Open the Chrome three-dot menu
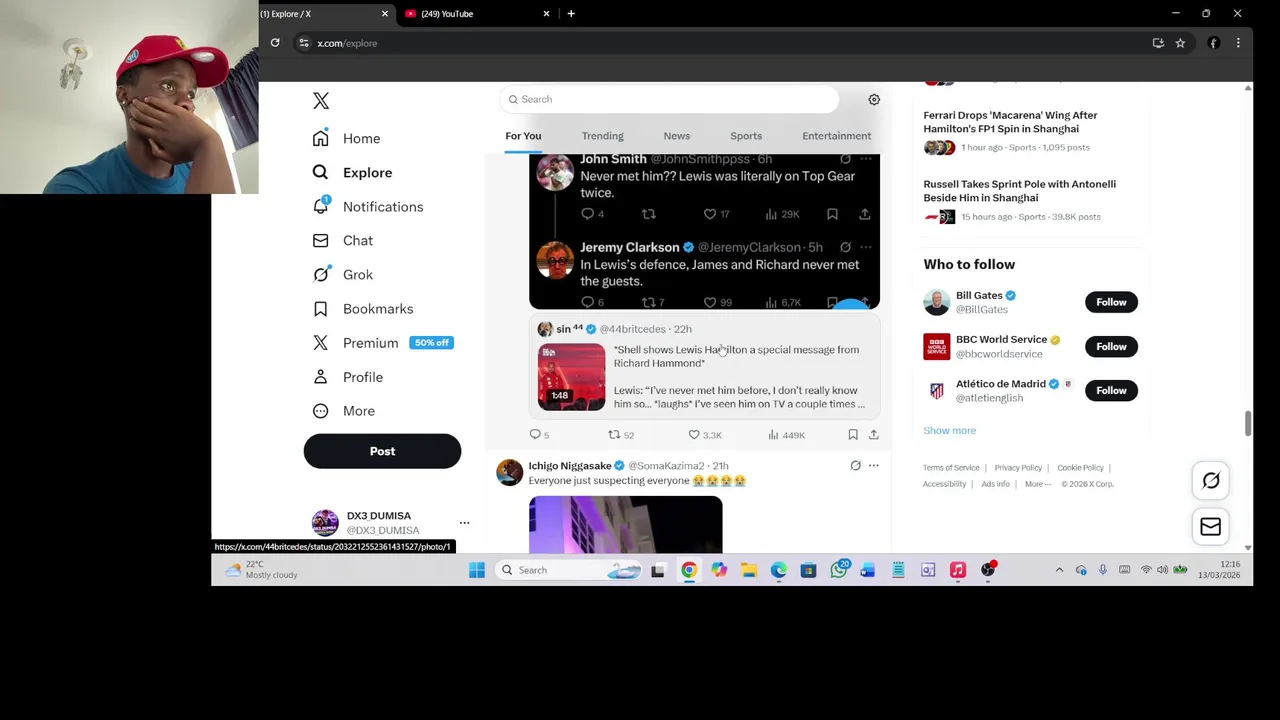Screen dimensions: 1280x720 coord(1238,43)
